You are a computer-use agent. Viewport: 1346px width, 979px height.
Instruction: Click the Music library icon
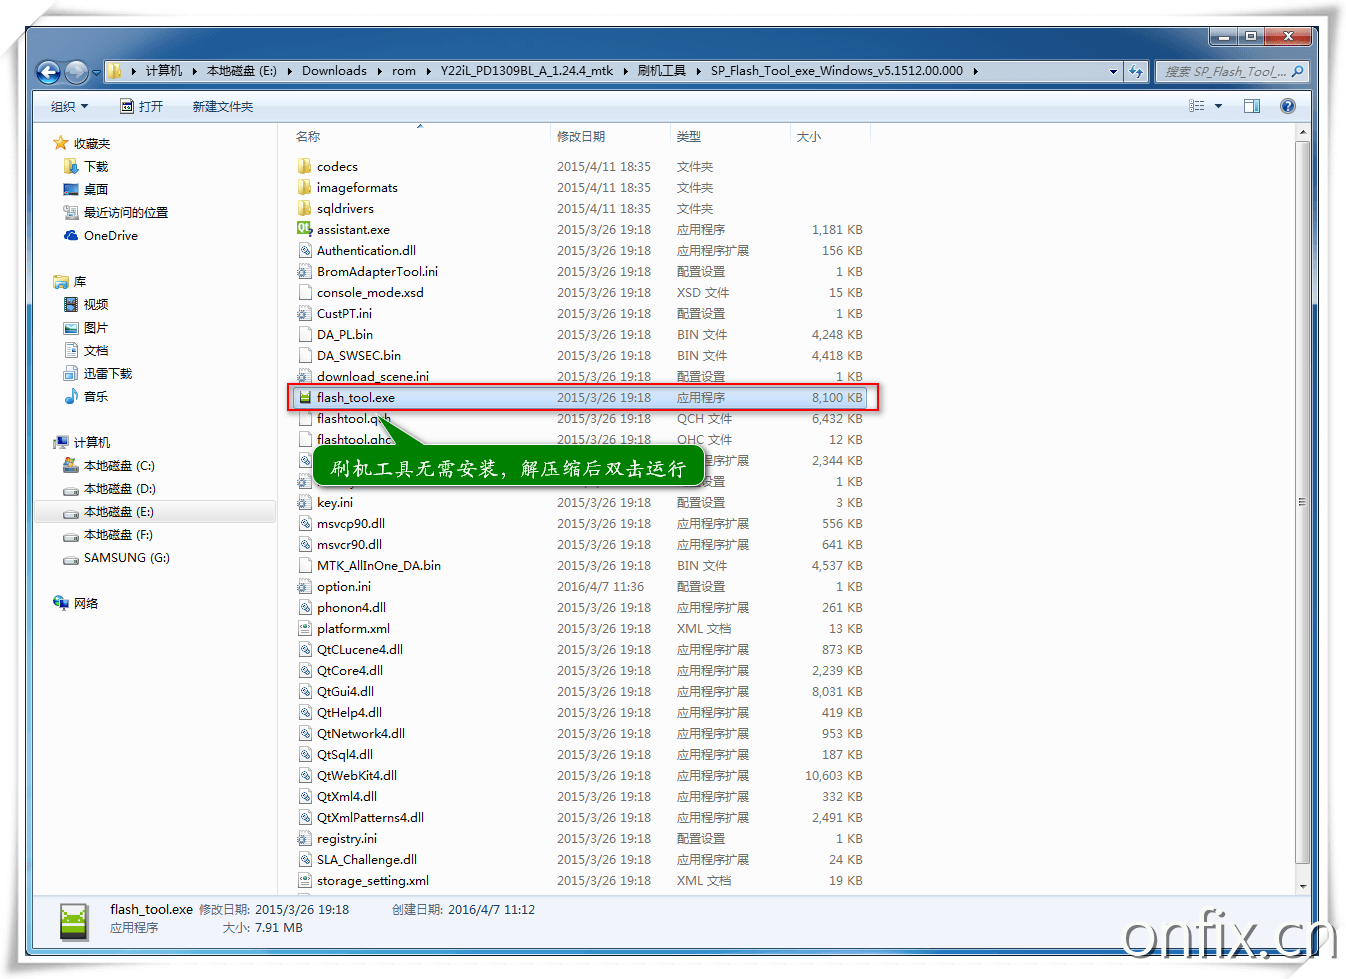[72, 397]
